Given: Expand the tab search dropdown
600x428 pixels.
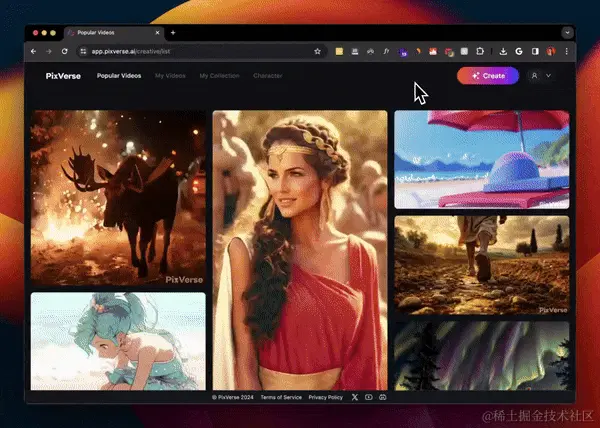Looking at the screenshot, I should [567, 33].
